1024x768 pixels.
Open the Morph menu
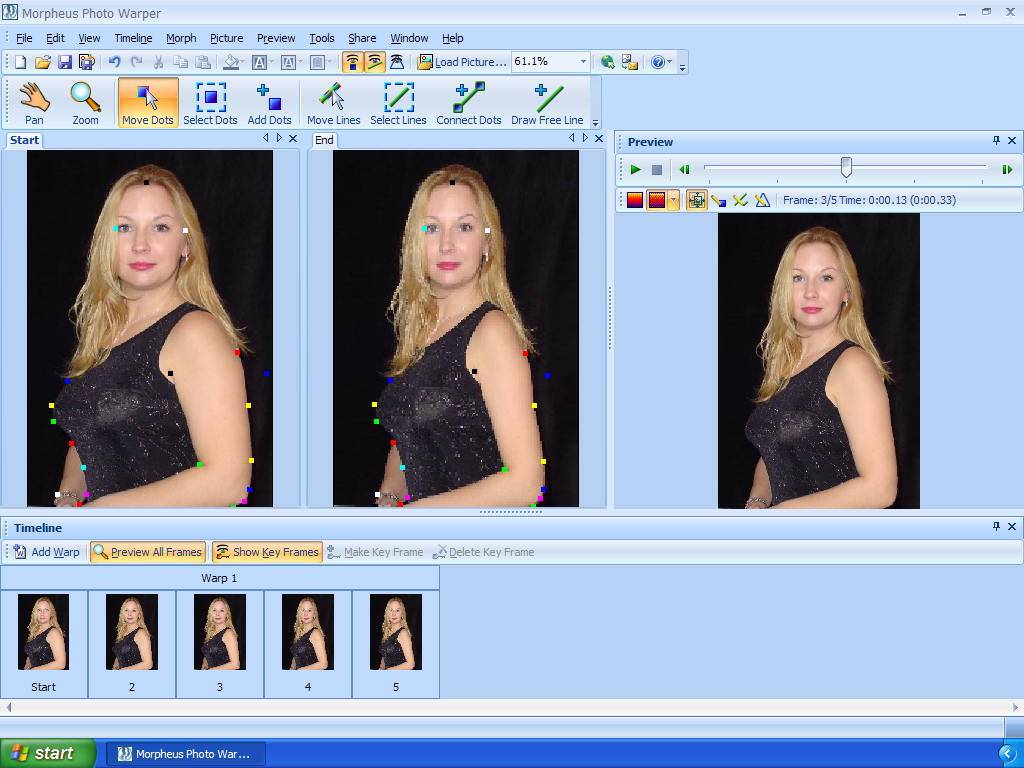click(x=181, y=38)
